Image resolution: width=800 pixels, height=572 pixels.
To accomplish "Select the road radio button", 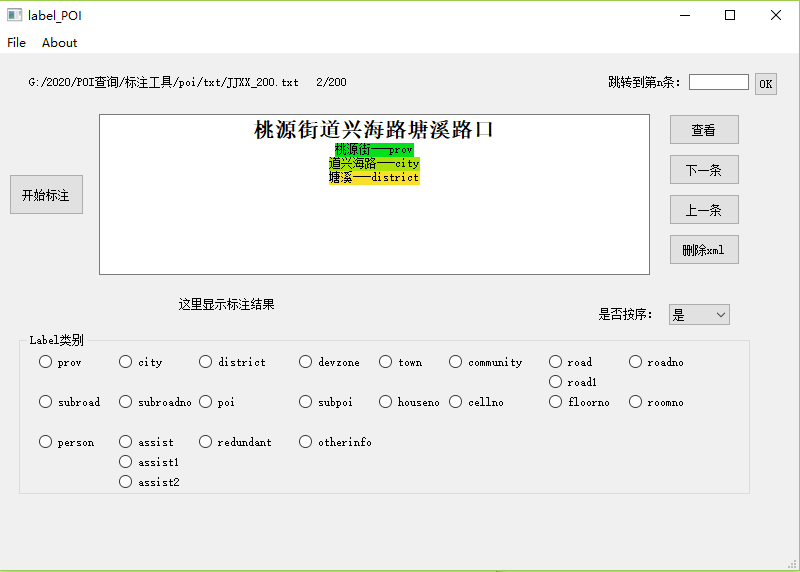I will [570, 362].
